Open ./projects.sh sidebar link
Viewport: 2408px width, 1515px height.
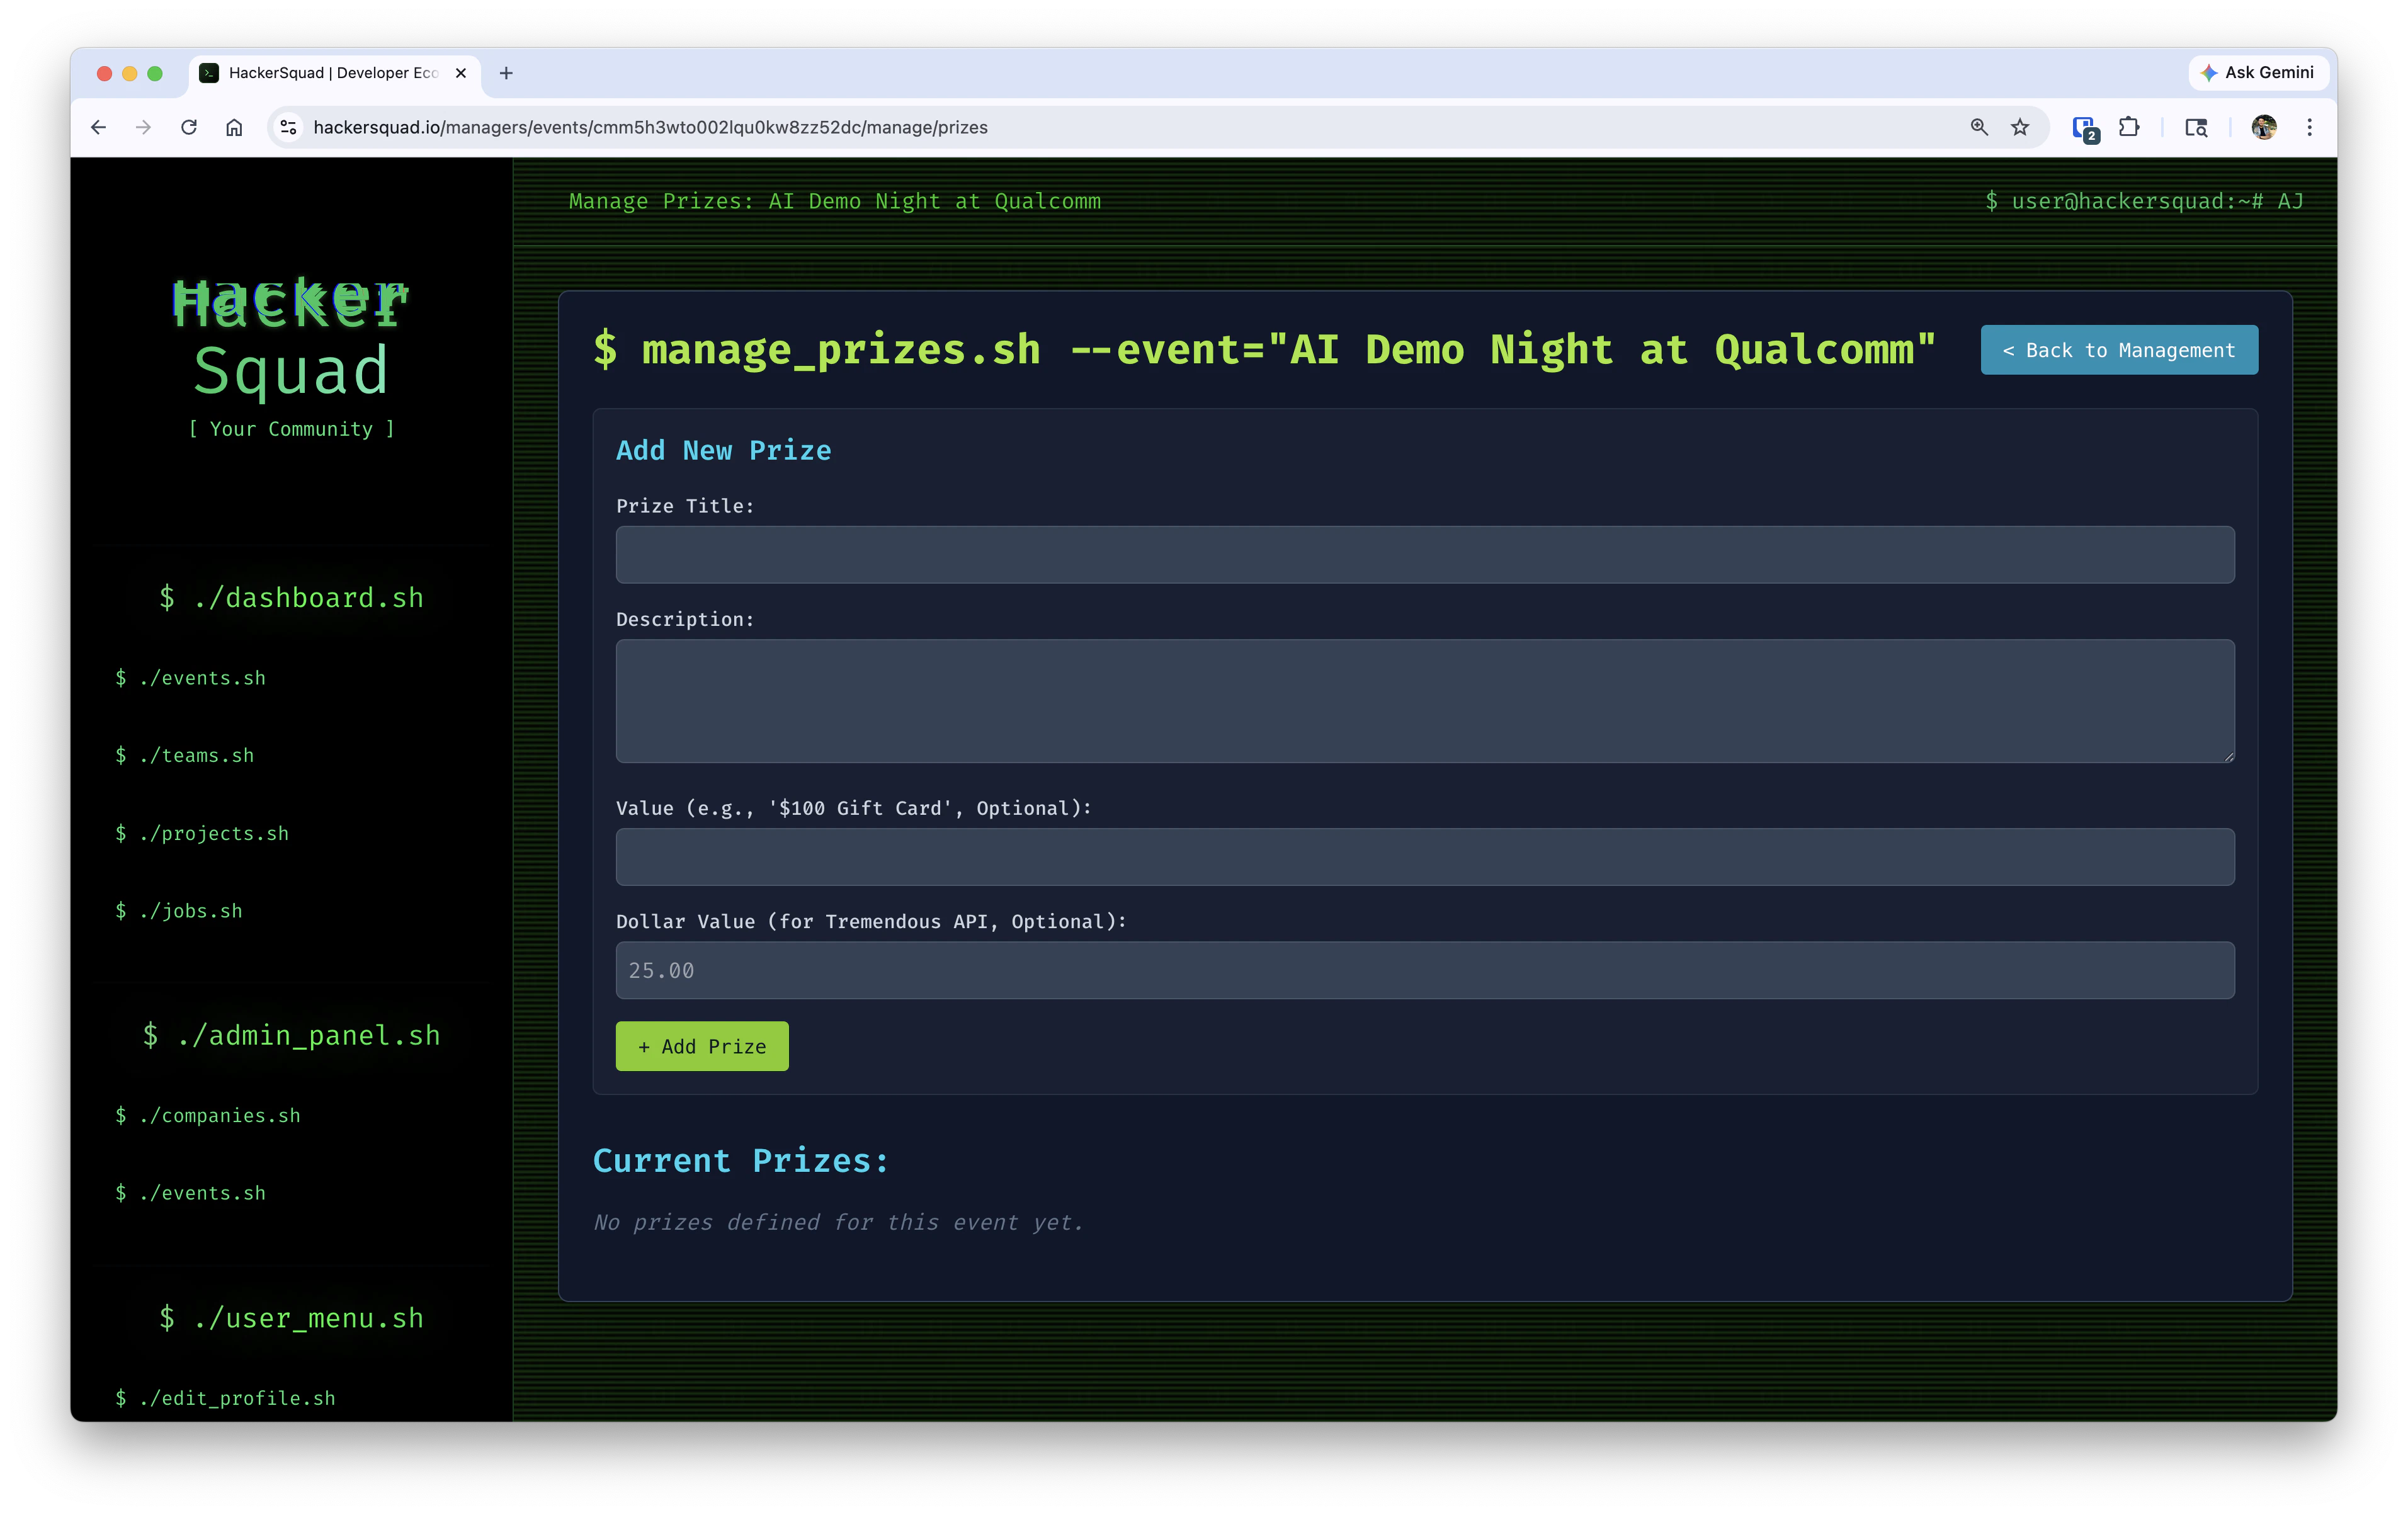tap(202, 833)
